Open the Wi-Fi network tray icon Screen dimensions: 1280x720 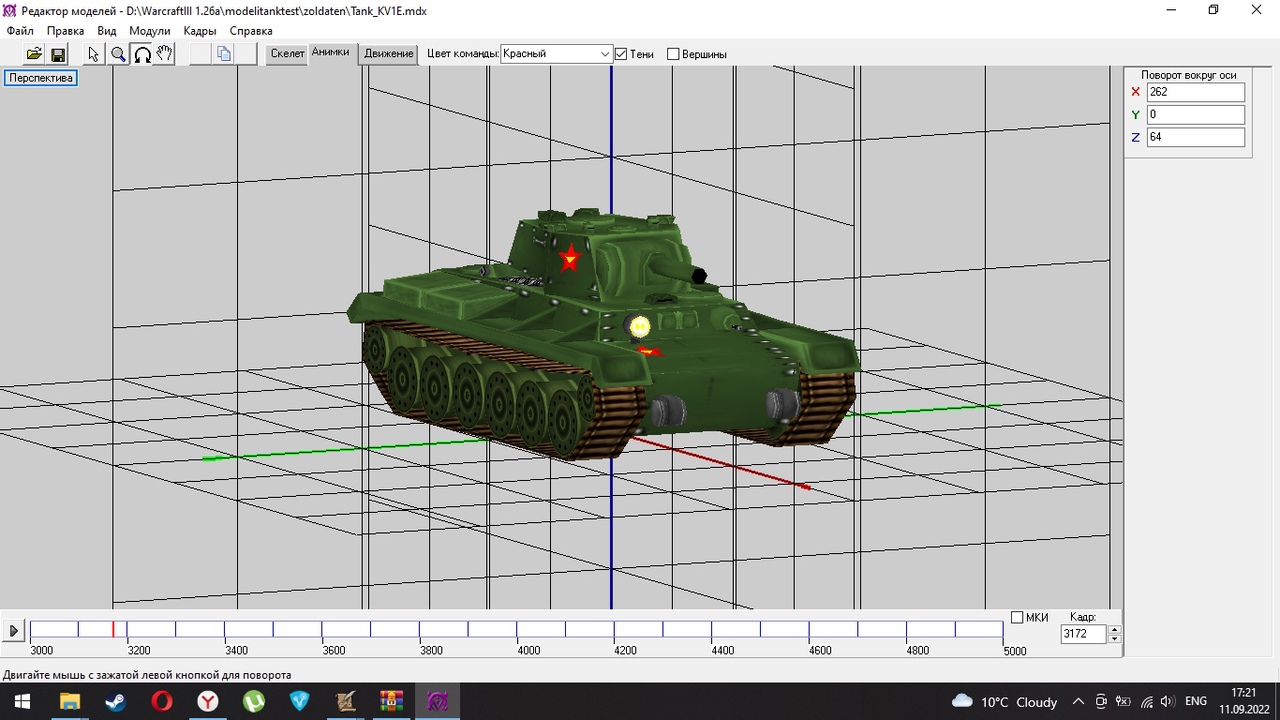pyautogui.click(x=1147, y=702)
